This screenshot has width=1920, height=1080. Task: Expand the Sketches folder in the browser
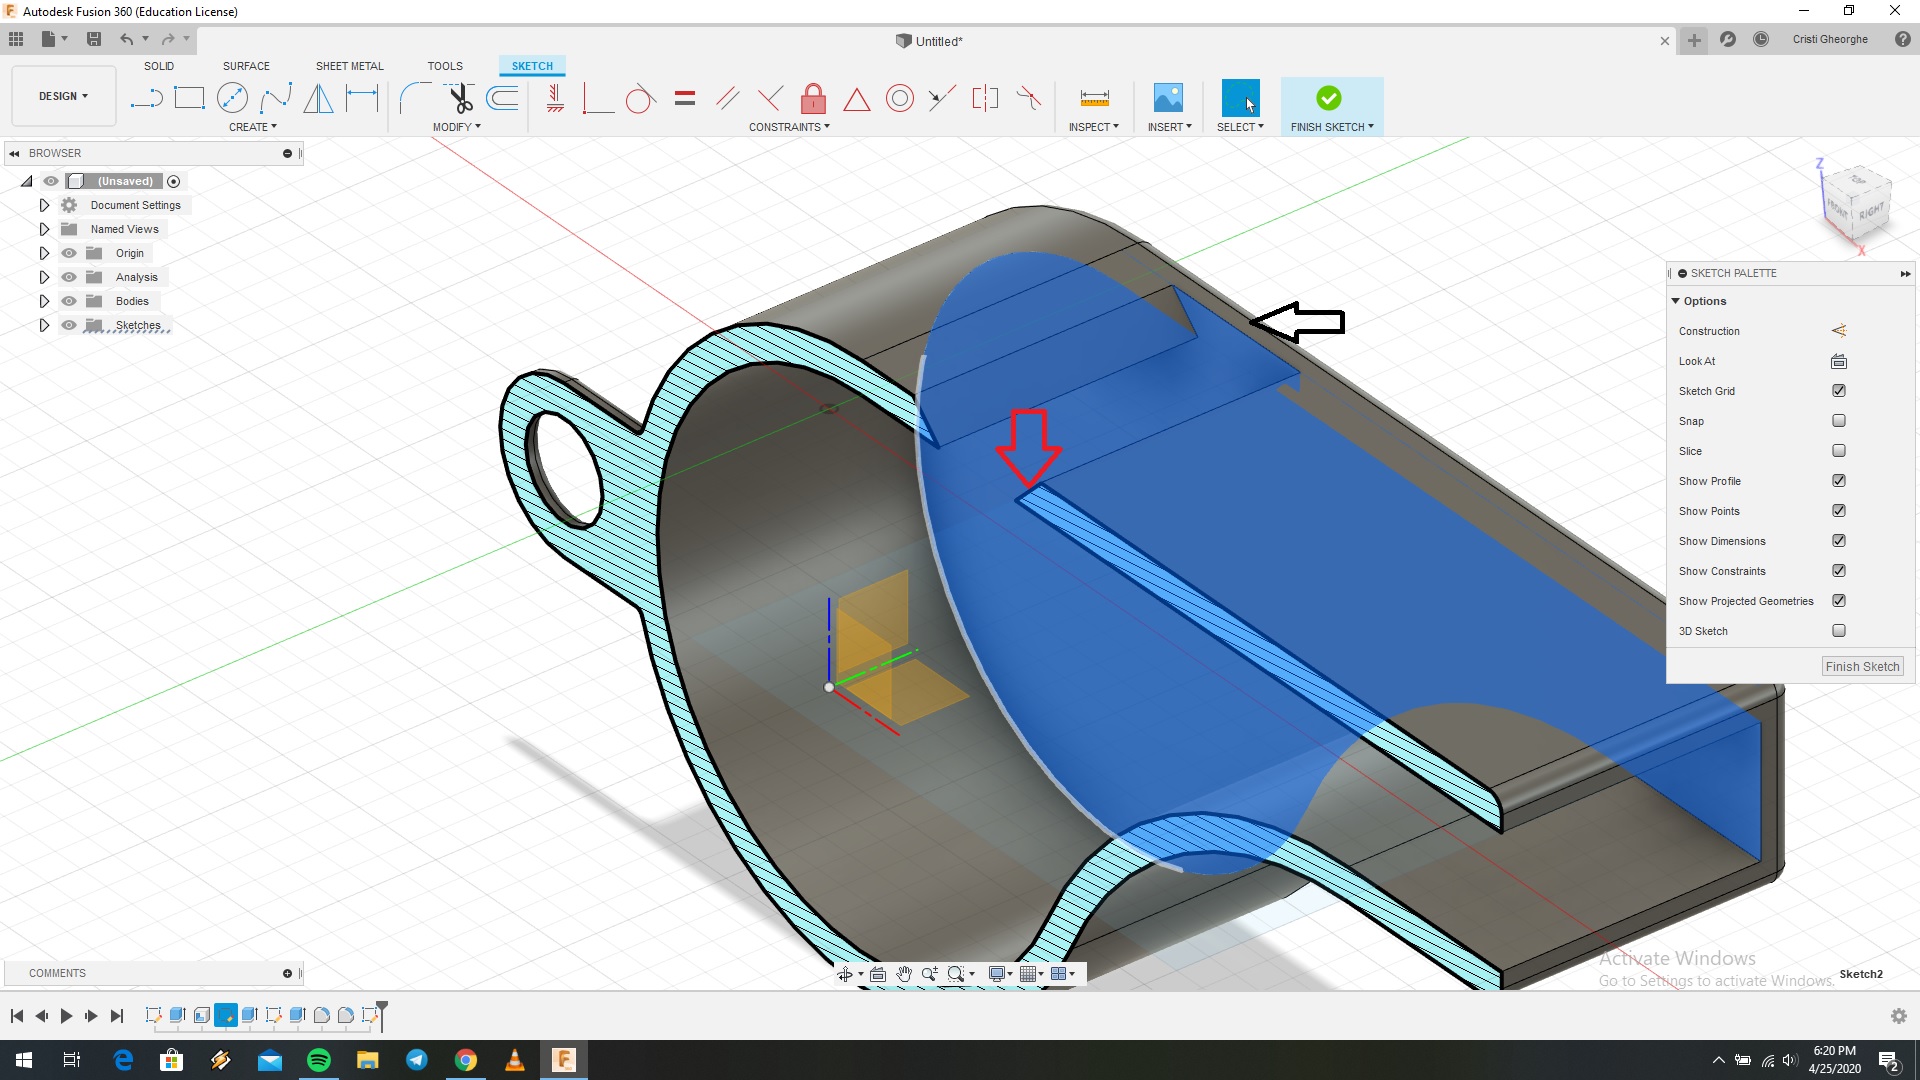tap(44, 324)
